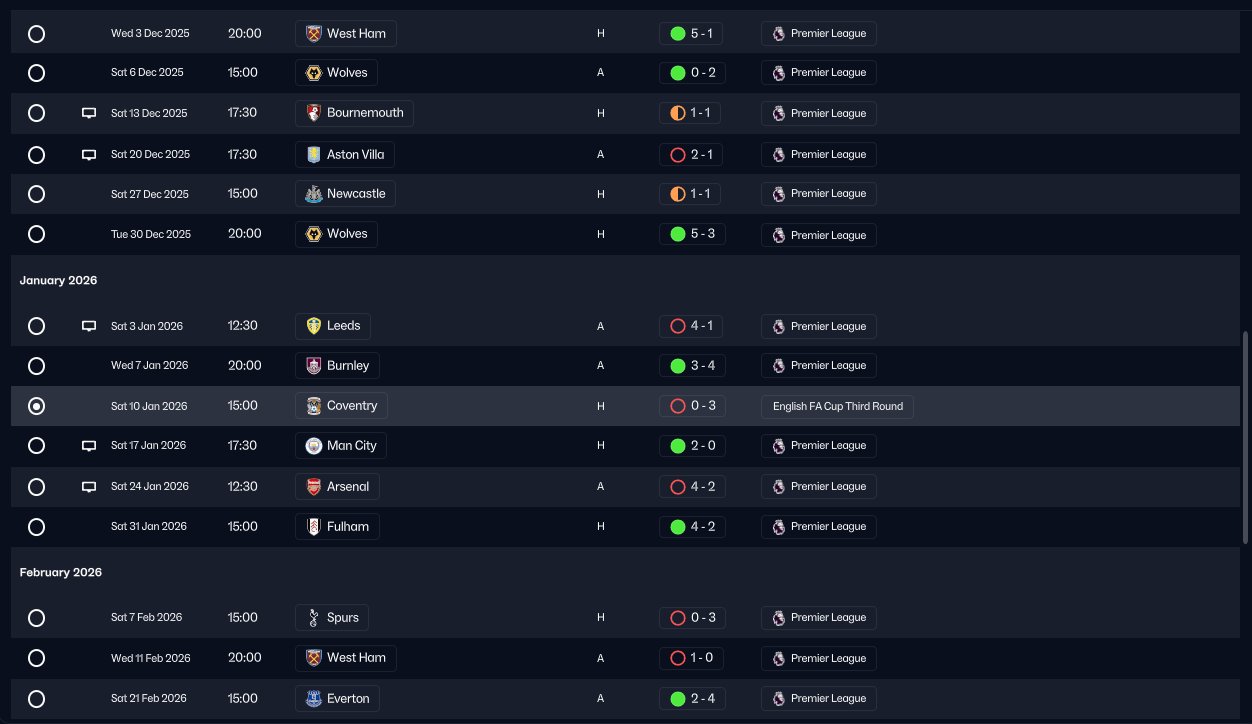The height and width of the screenshot is (724, 1252).
Task: Click the green win indicator for Wolves 5 - 3
Action: click(677, 234)
